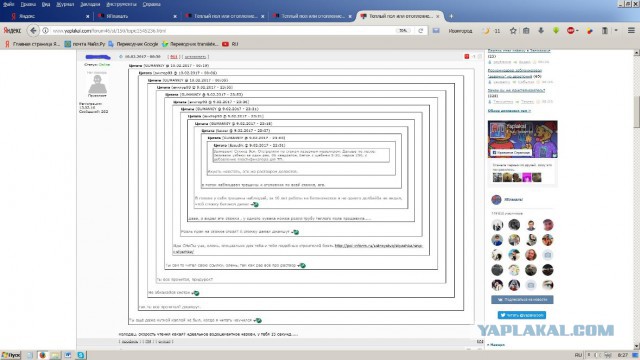Follow @yaplakalcom on Twitter
Screen dimensions: 640x360
522,315
